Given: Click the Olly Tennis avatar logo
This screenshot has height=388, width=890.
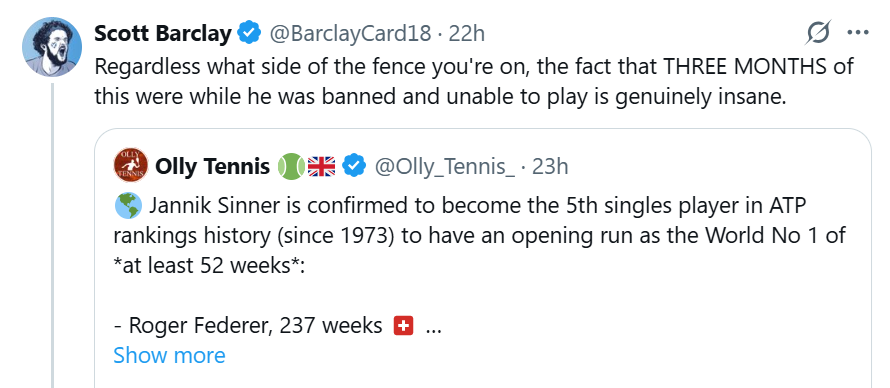Looking at the screenshot, I should coord(131,165).
